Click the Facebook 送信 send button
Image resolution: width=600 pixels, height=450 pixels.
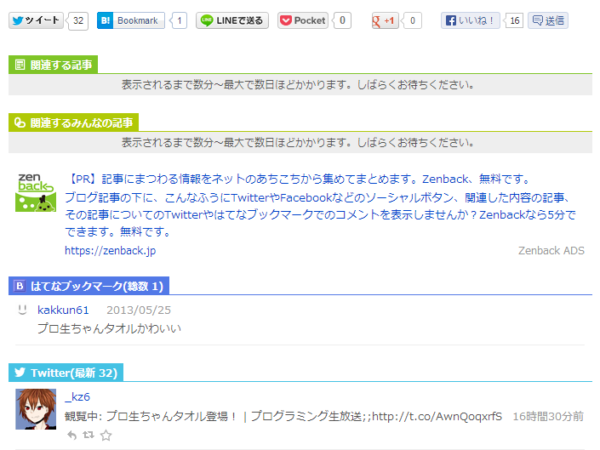pos(548,21)
